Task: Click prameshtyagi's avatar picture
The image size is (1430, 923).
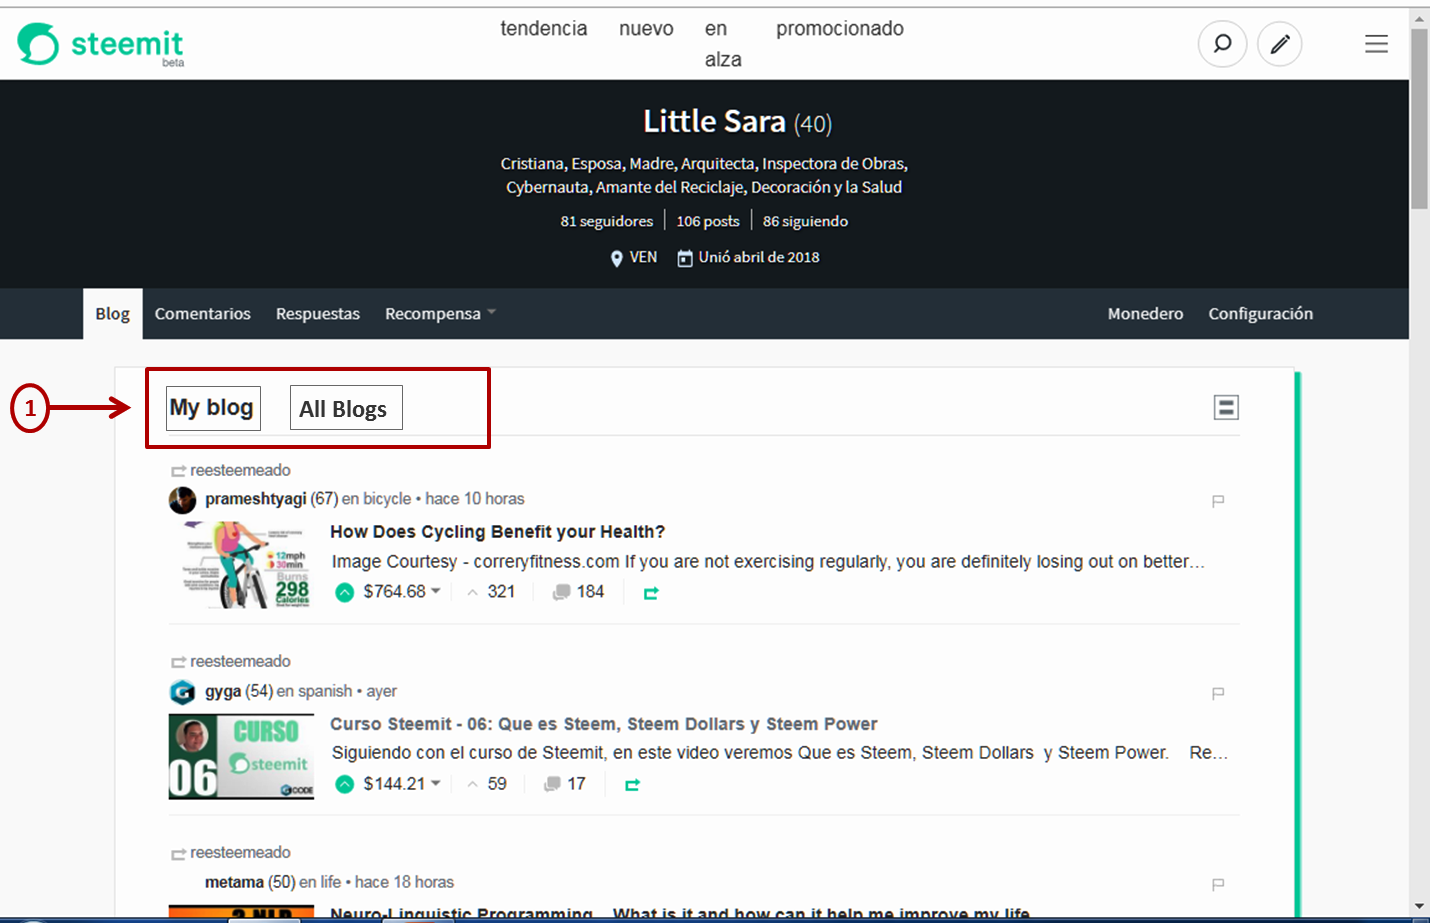Action: [182, 500]
